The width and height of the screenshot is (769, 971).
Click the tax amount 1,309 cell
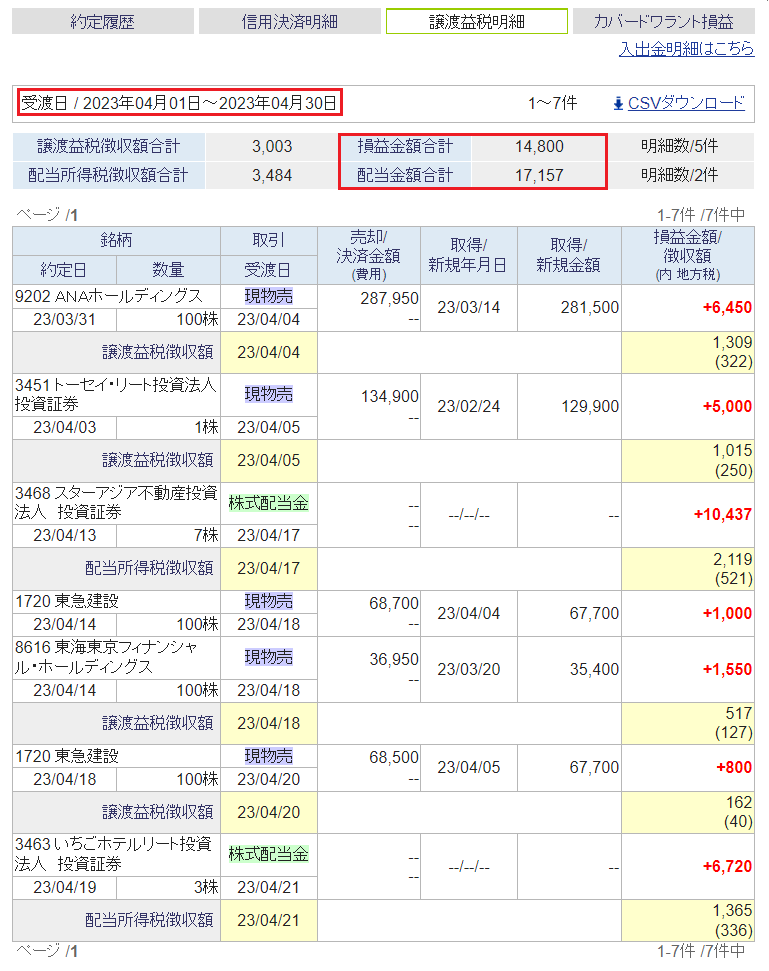click(x=688, y=352)
